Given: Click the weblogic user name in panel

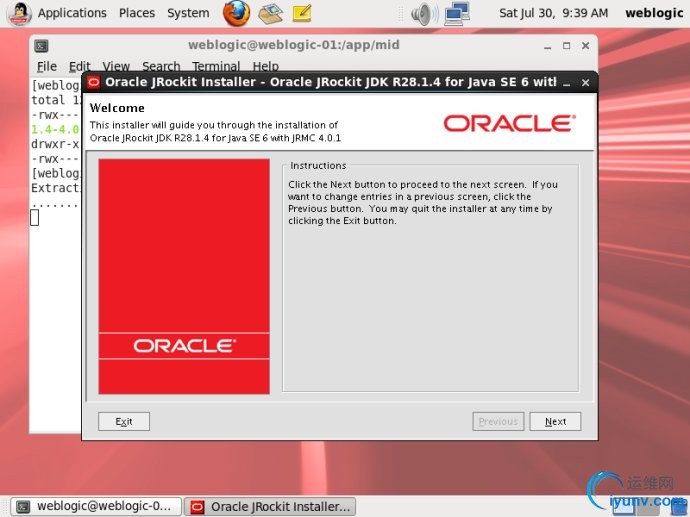Looking at the screenshot, I should [654, 13].
